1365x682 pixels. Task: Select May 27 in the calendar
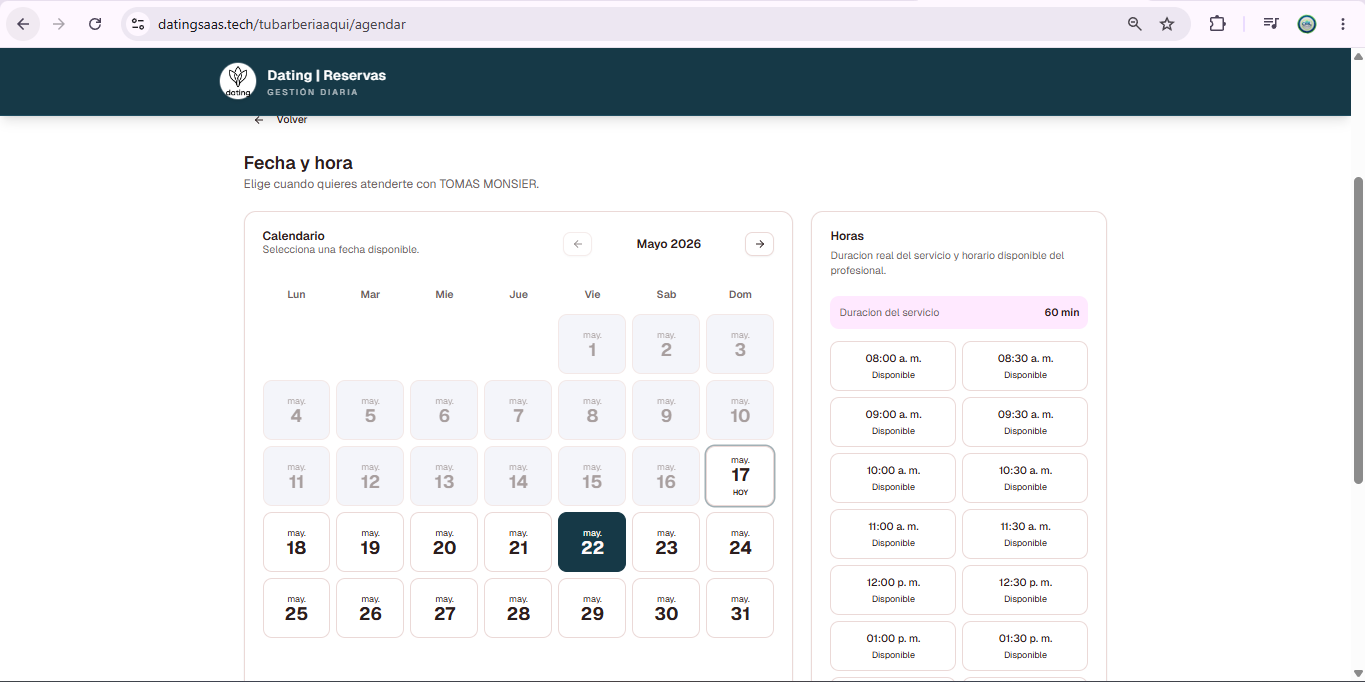444,608
